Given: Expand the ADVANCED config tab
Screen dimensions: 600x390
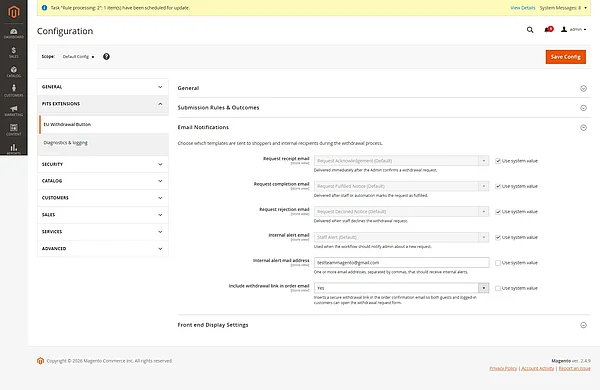Looking at the screenshot, I should pos(103,248).
